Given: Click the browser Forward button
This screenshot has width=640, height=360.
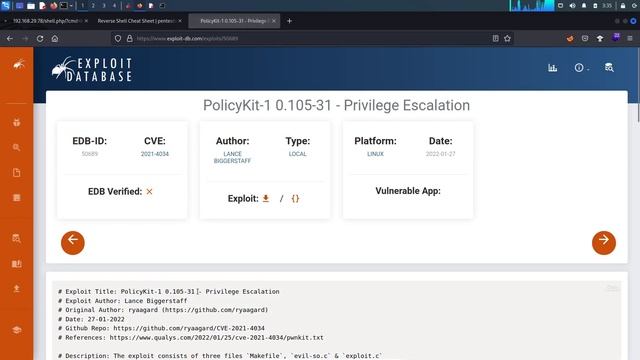Looking at the screenshot, I should (x=25, y=38).
